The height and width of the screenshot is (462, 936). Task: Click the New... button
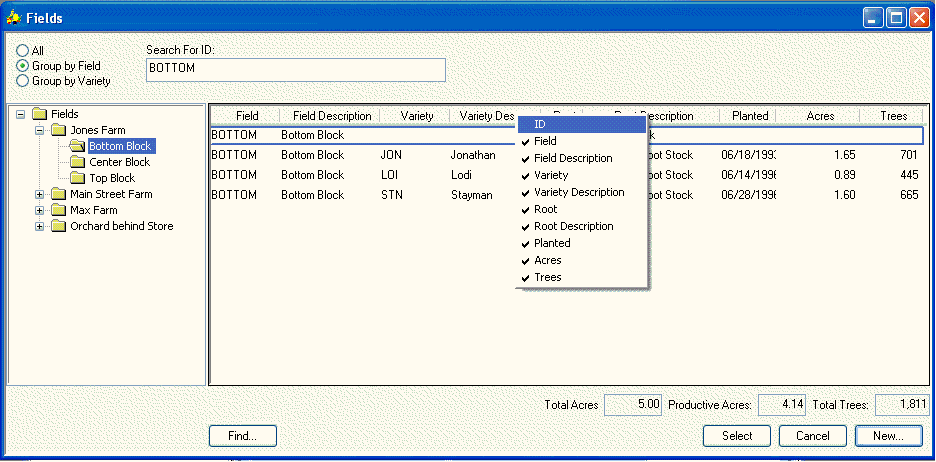click(x=889, y=436)
